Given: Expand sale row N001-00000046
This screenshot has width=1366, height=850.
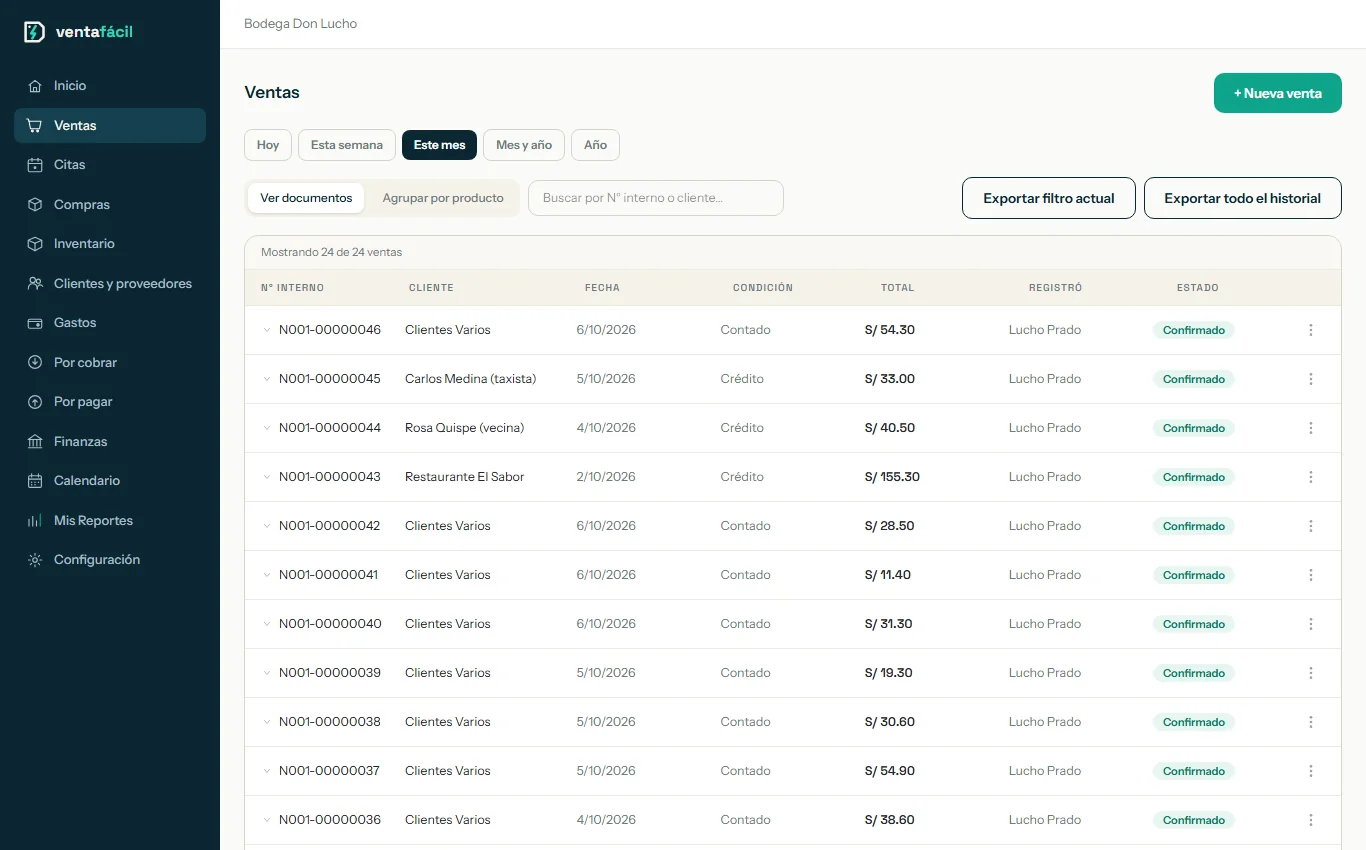Looking at the screenshot, I should click(267, 330).
